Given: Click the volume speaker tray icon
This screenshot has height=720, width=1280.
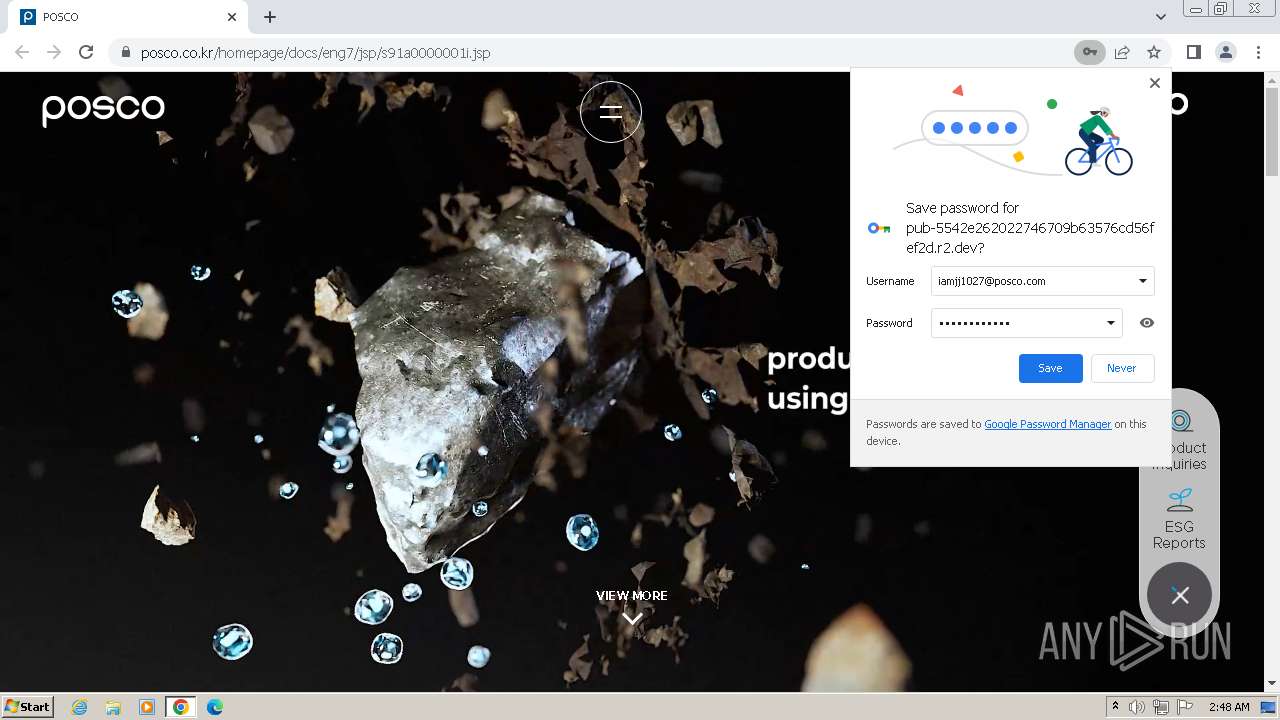Looking at the screenshot, I should (x=1137, y=707).
